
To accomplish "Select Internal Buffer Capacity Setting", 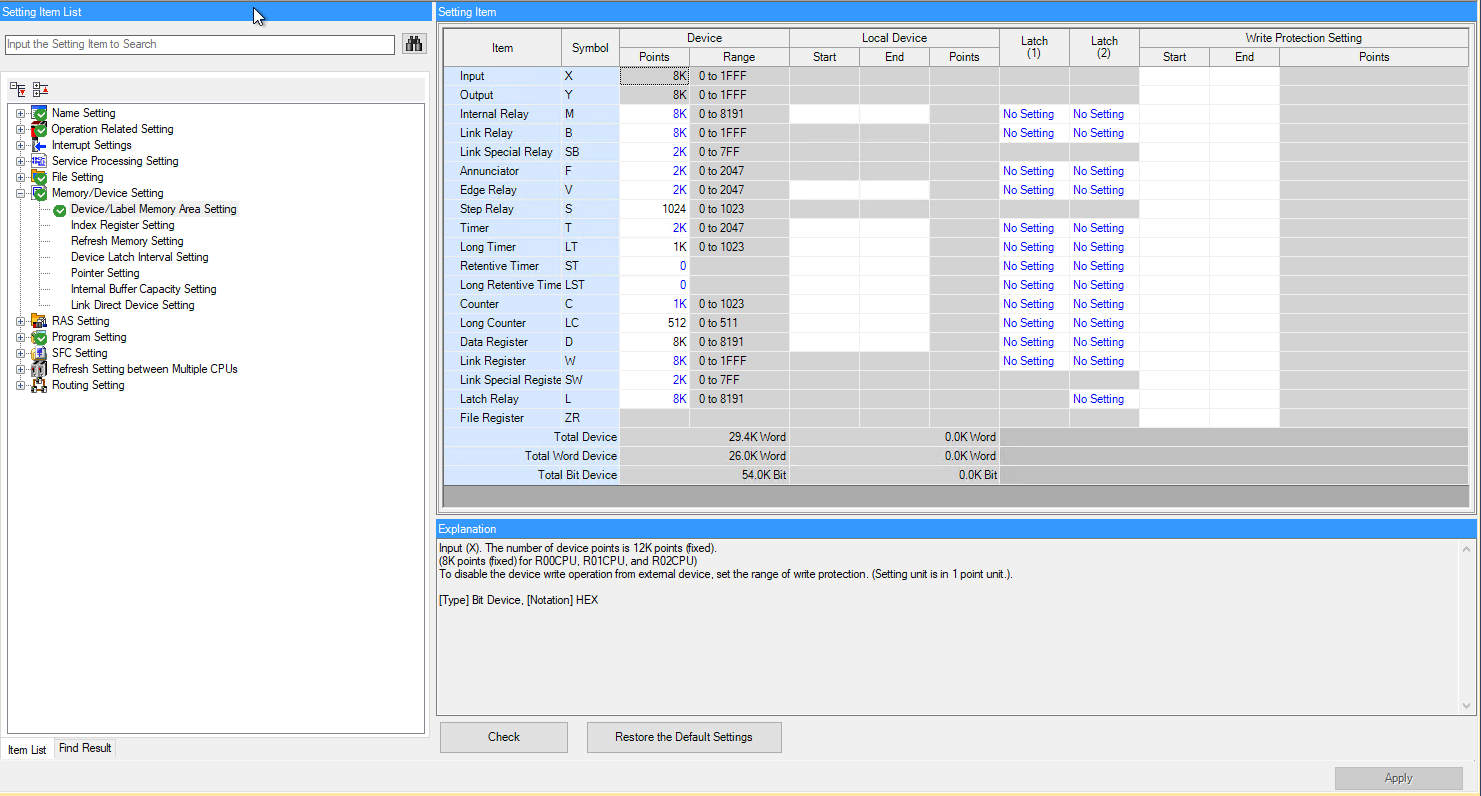I will tap(144, 289).
